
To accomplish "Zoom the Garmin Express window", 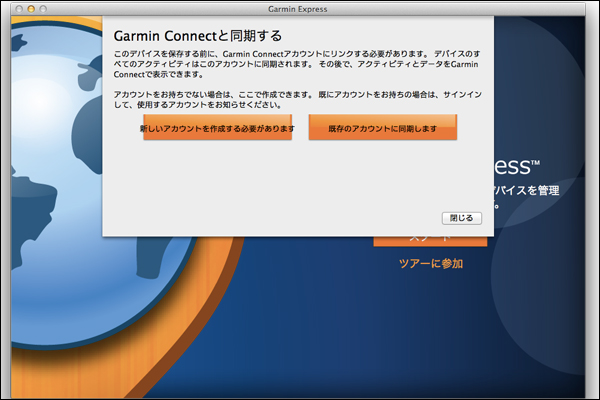I will tap(43, 9).
